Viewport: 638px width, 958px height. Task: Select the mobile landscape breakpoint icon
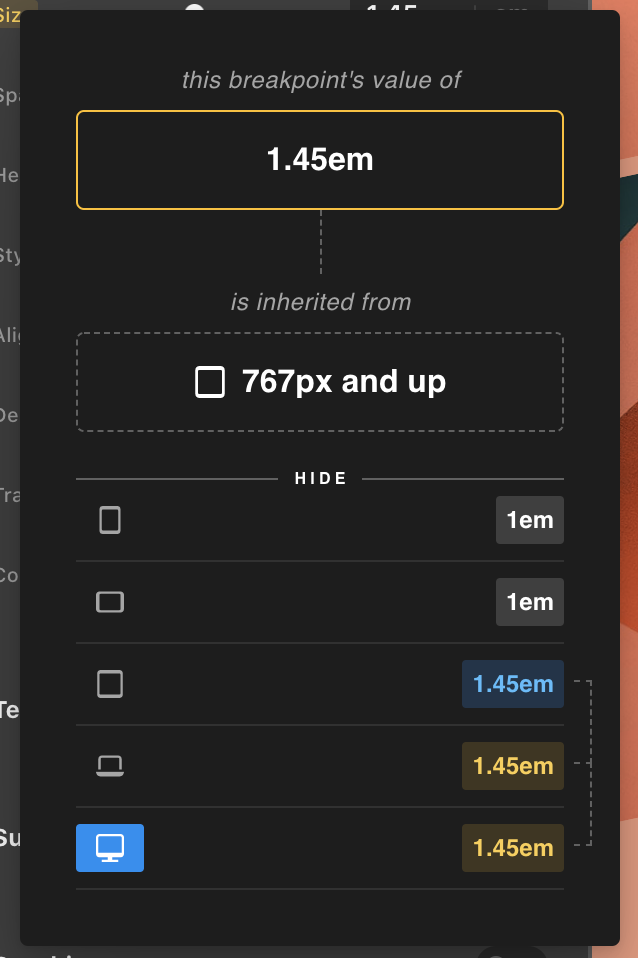pyautogui.click(x=110, y=602)
